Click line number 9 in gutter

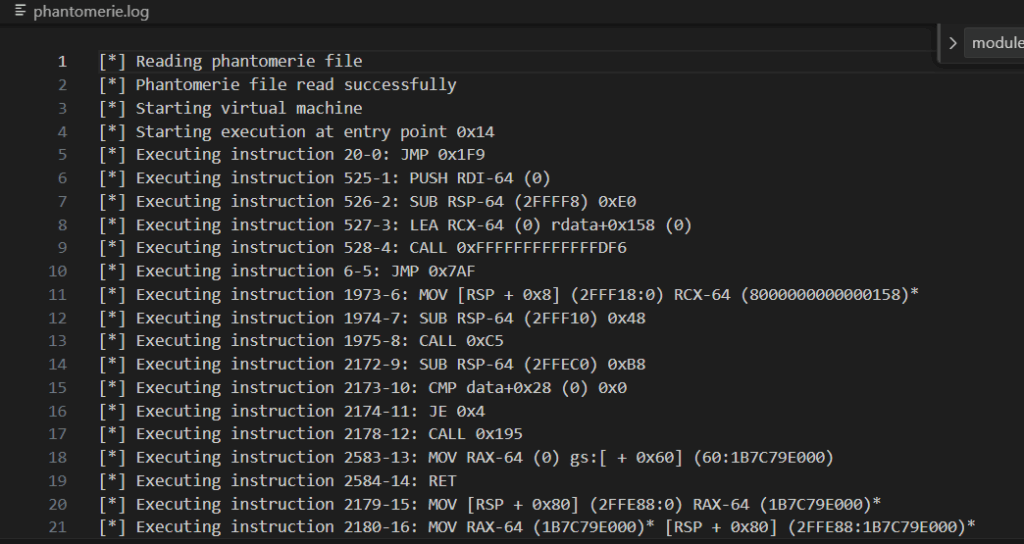(62, 247)
